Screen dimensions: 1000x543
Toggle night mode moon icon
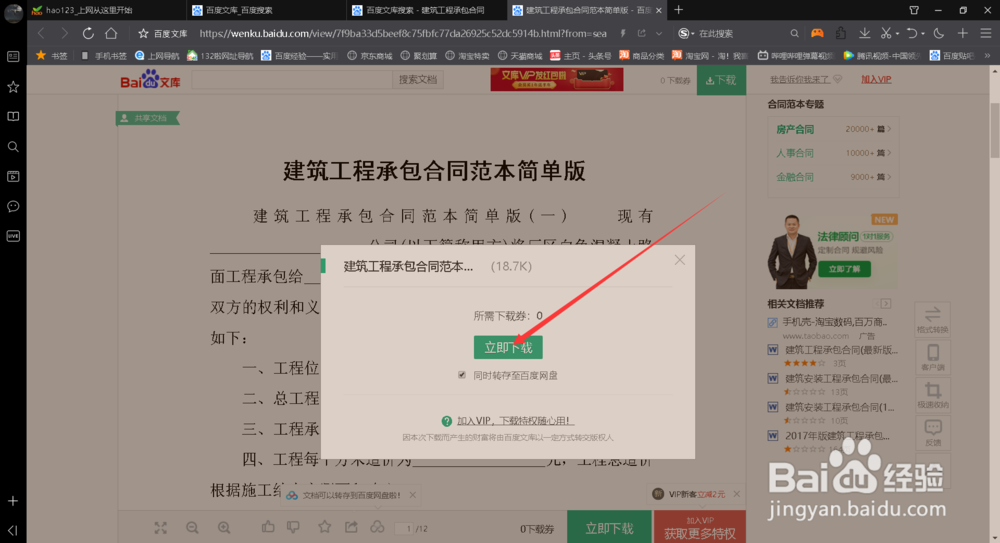pyautogui.click(x=939, y=33)
